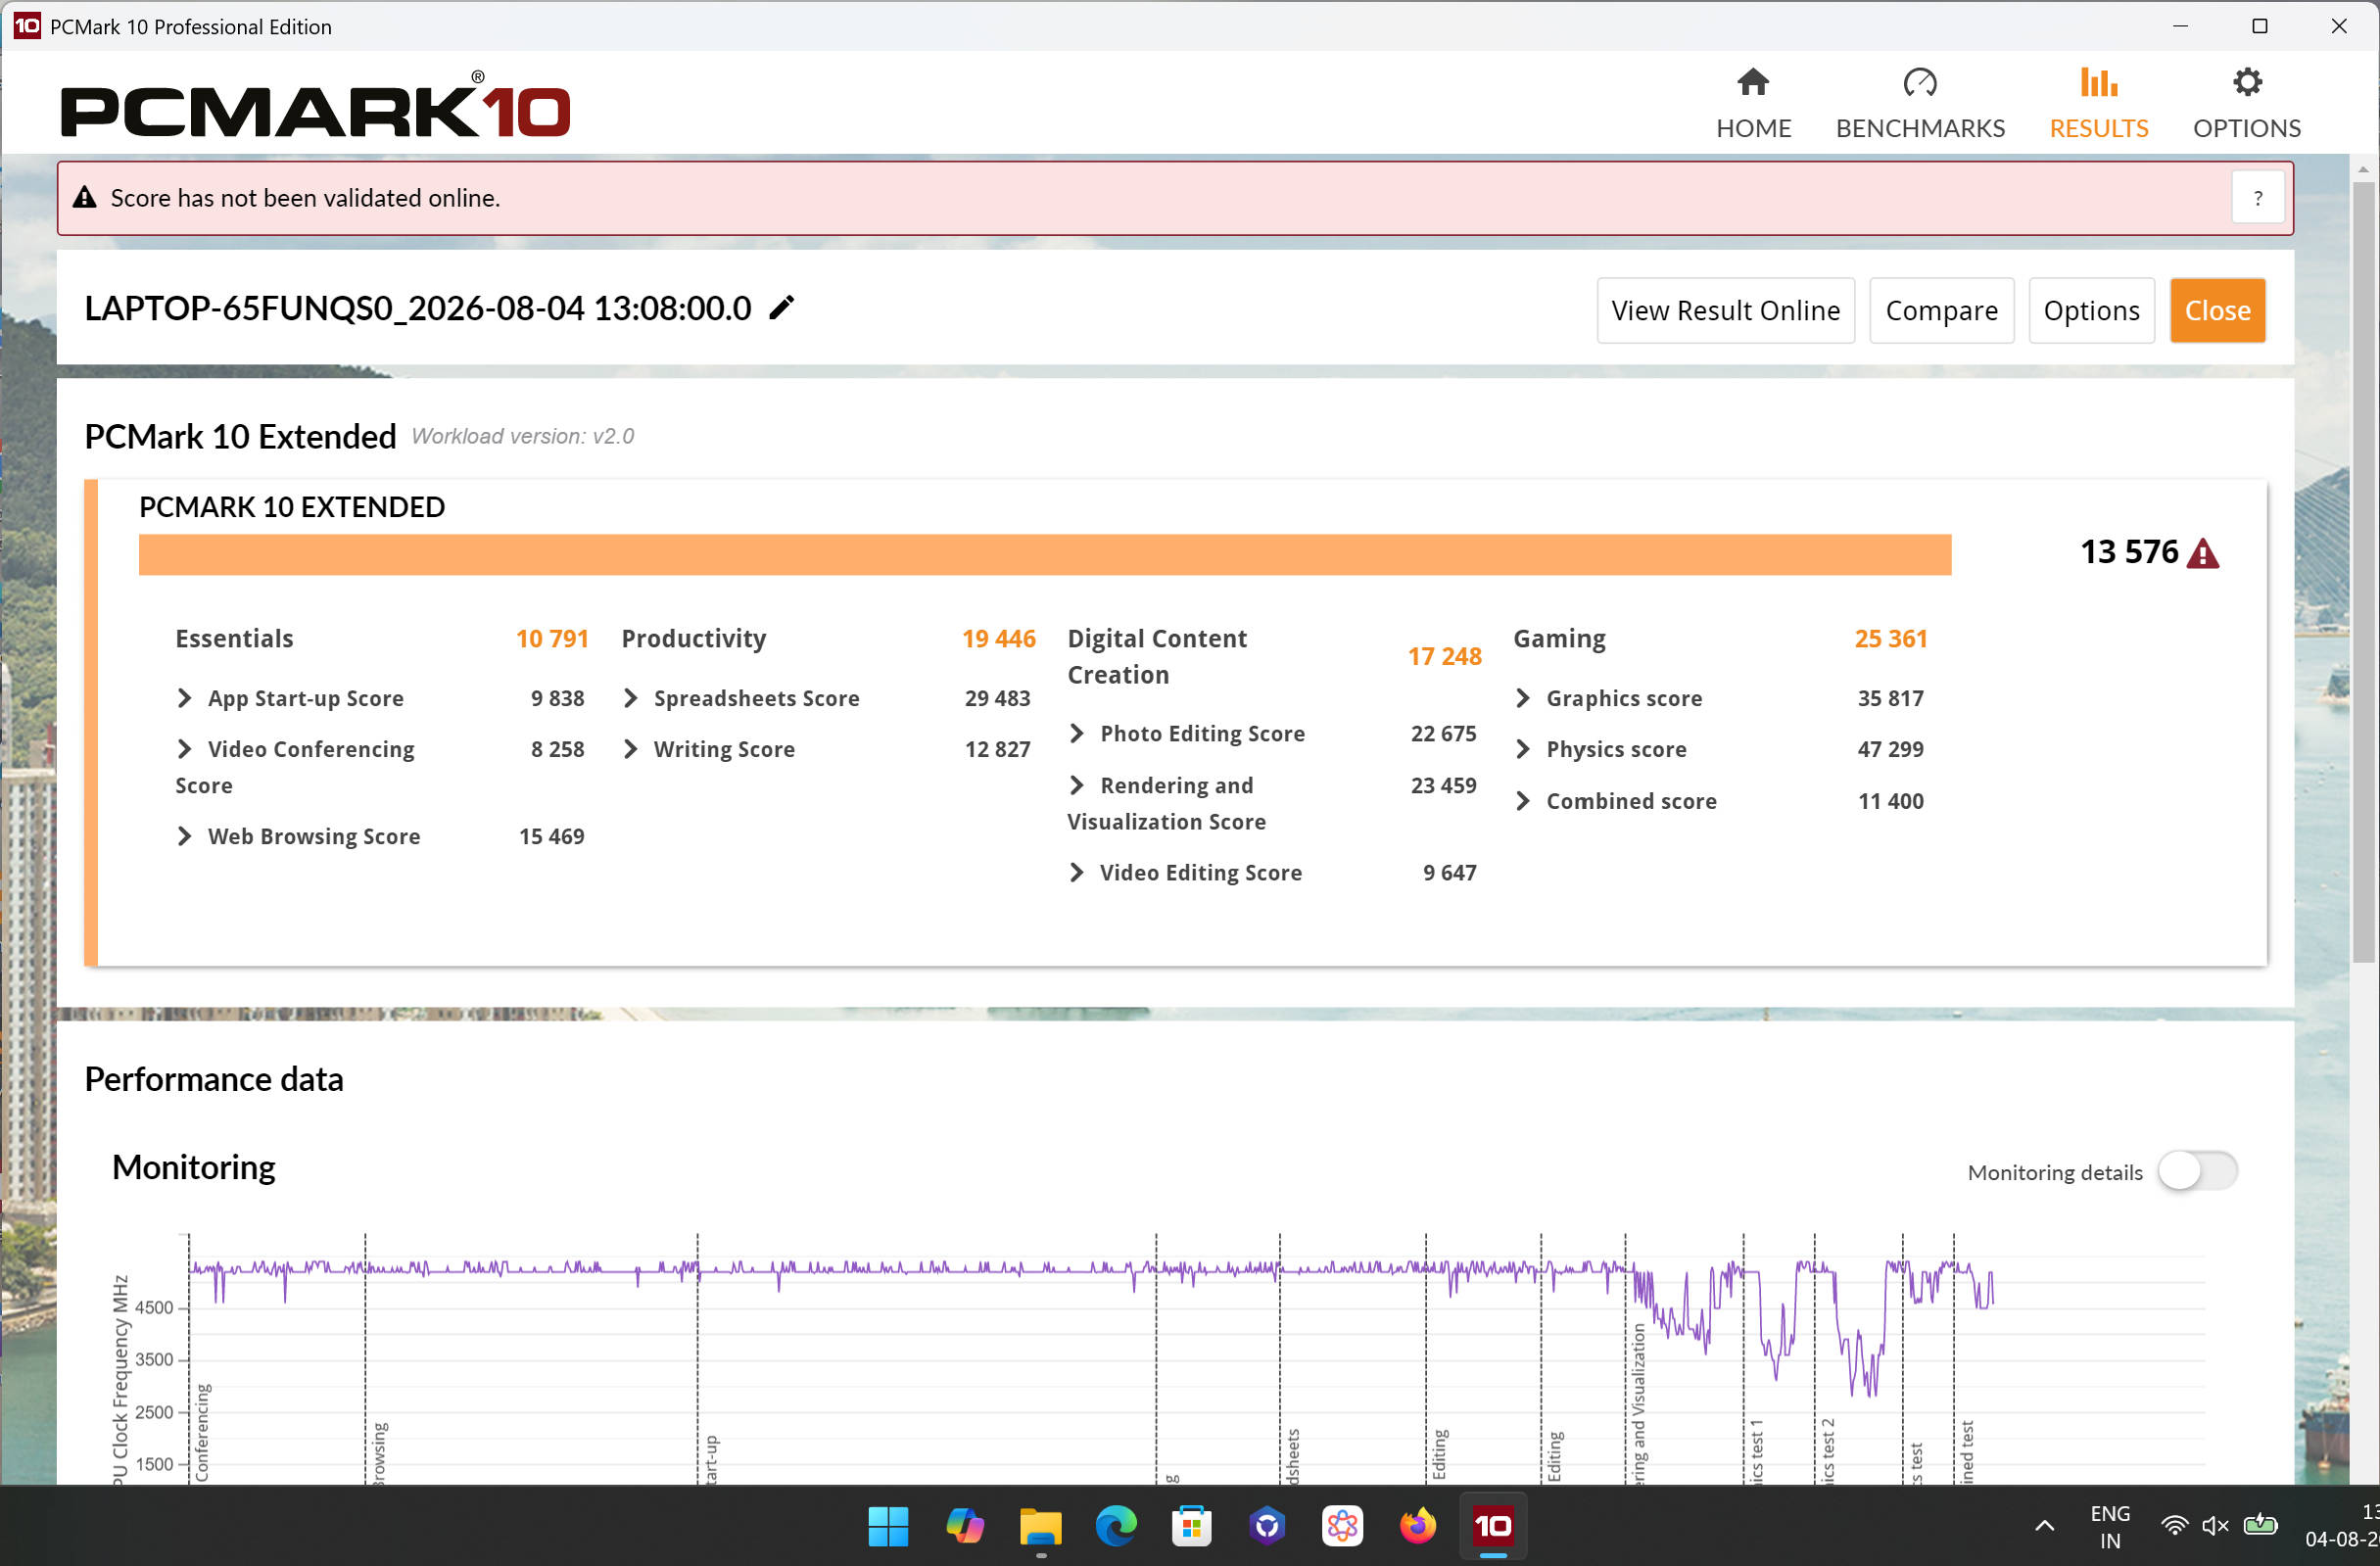Click the Physics score value 47 299

tap(1890, 749)
